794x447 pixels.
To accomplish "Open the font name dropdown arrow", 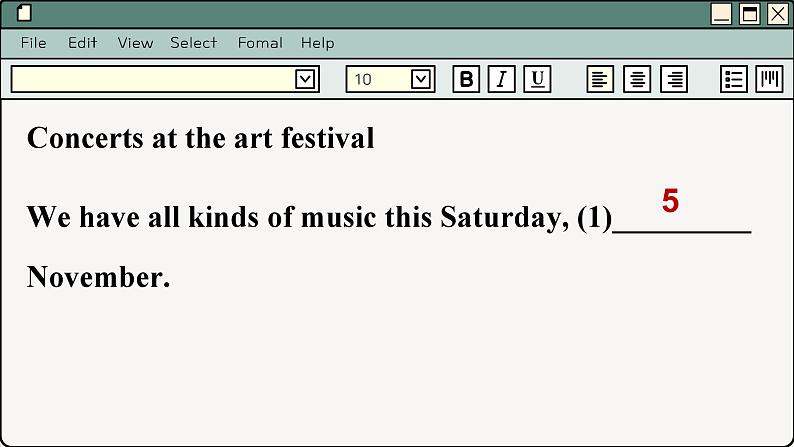I will pos(305,79).
